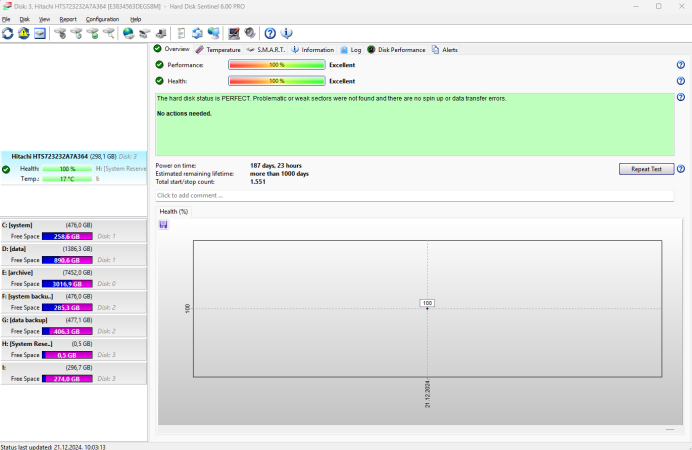The image size is (692, 450).
Task: Click Hitachi disk Health bar in left panel
Action: (x=67, y=169)
